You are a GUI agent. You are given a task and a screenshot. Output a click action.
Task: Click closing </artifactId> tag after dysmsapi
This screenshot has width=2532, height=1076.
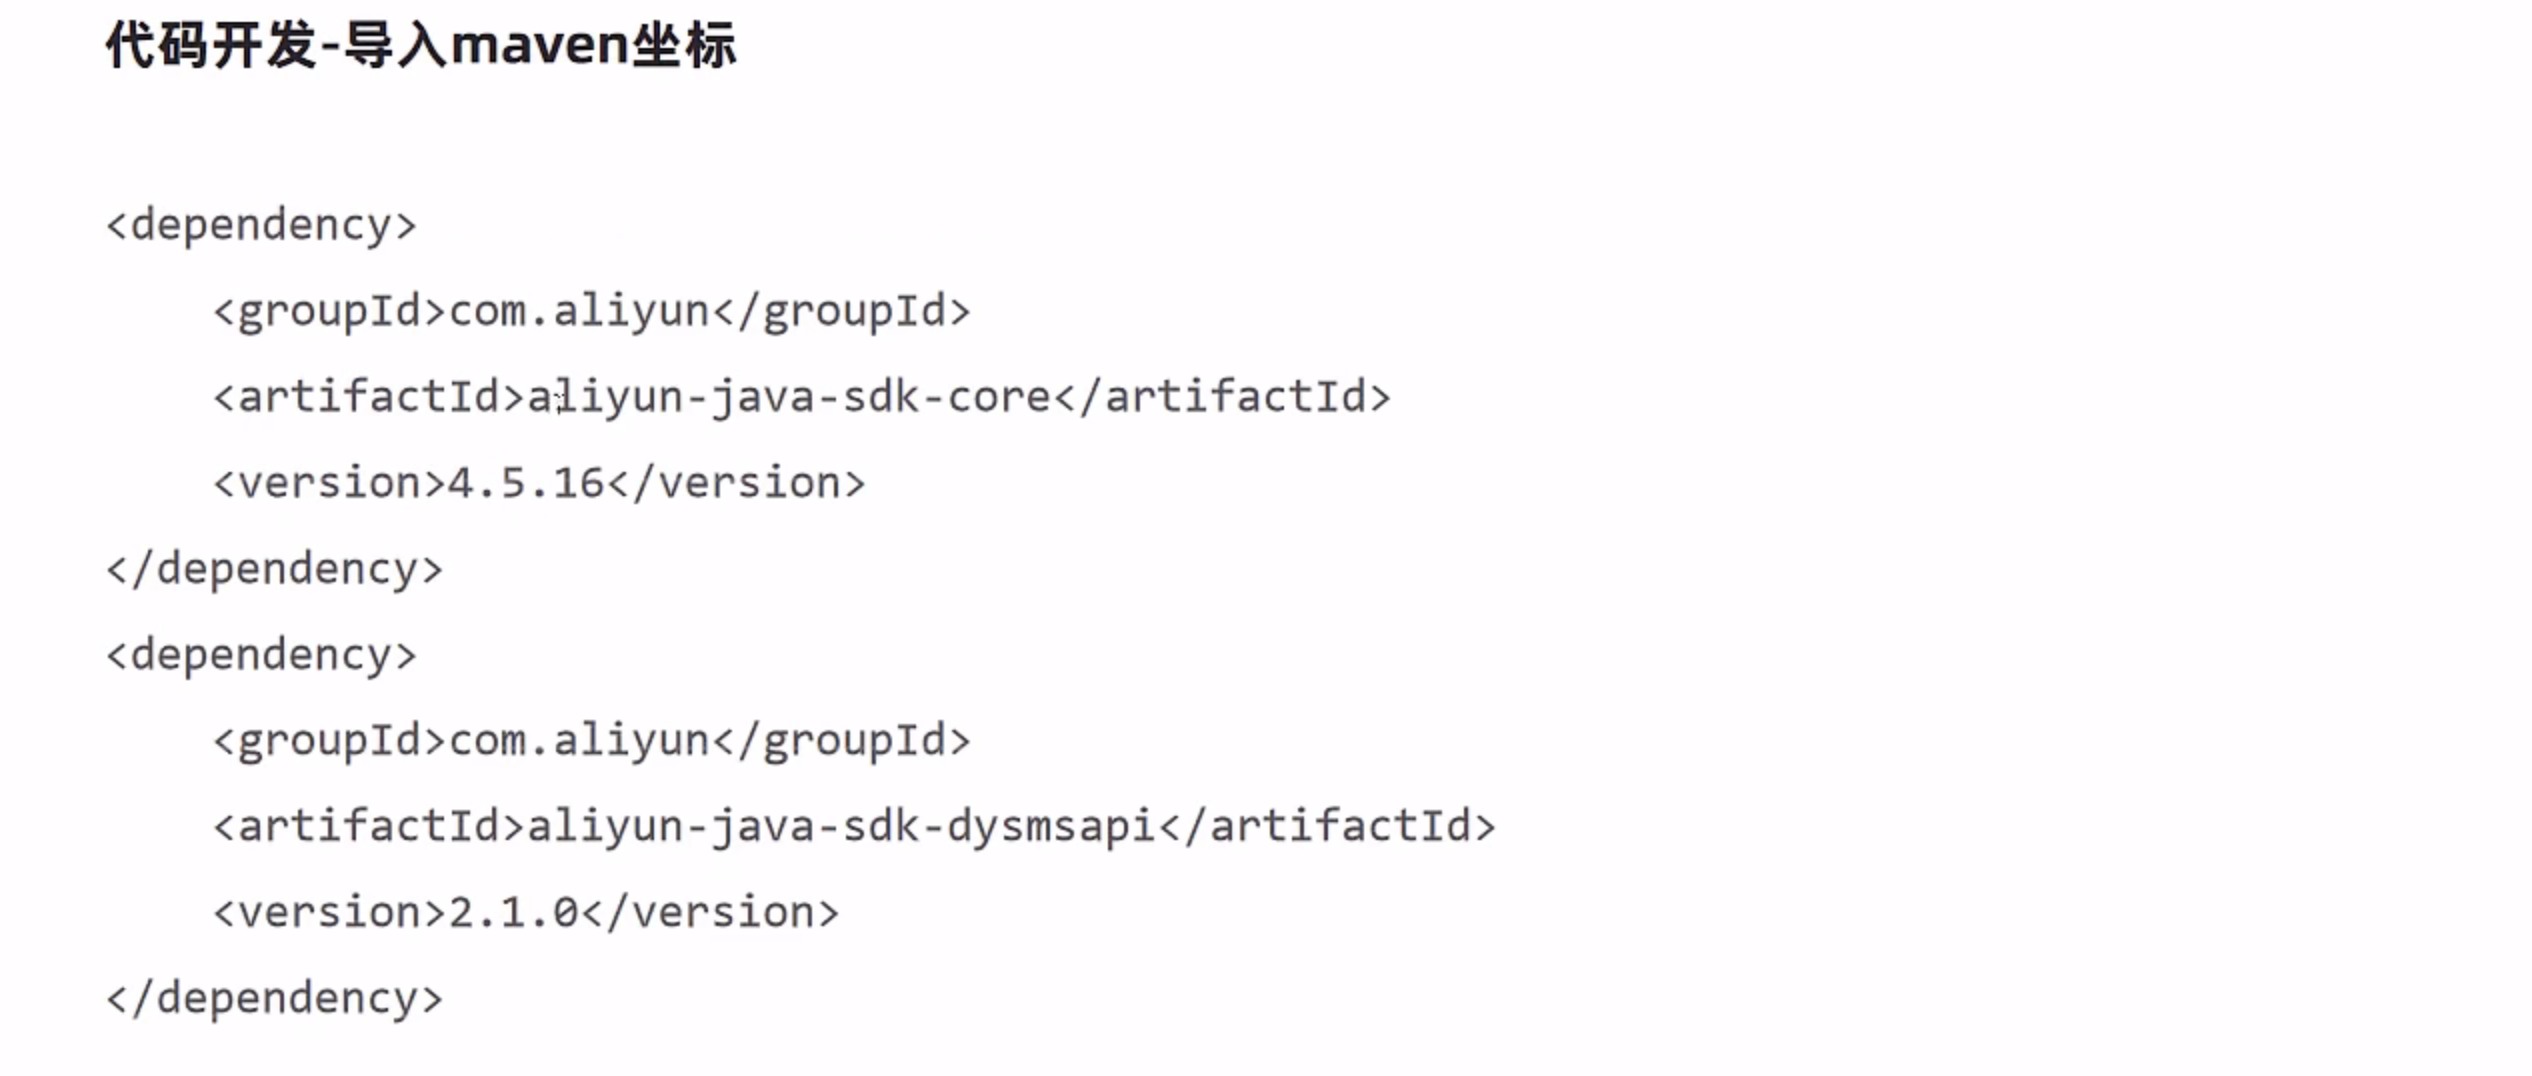(1327, 827)
